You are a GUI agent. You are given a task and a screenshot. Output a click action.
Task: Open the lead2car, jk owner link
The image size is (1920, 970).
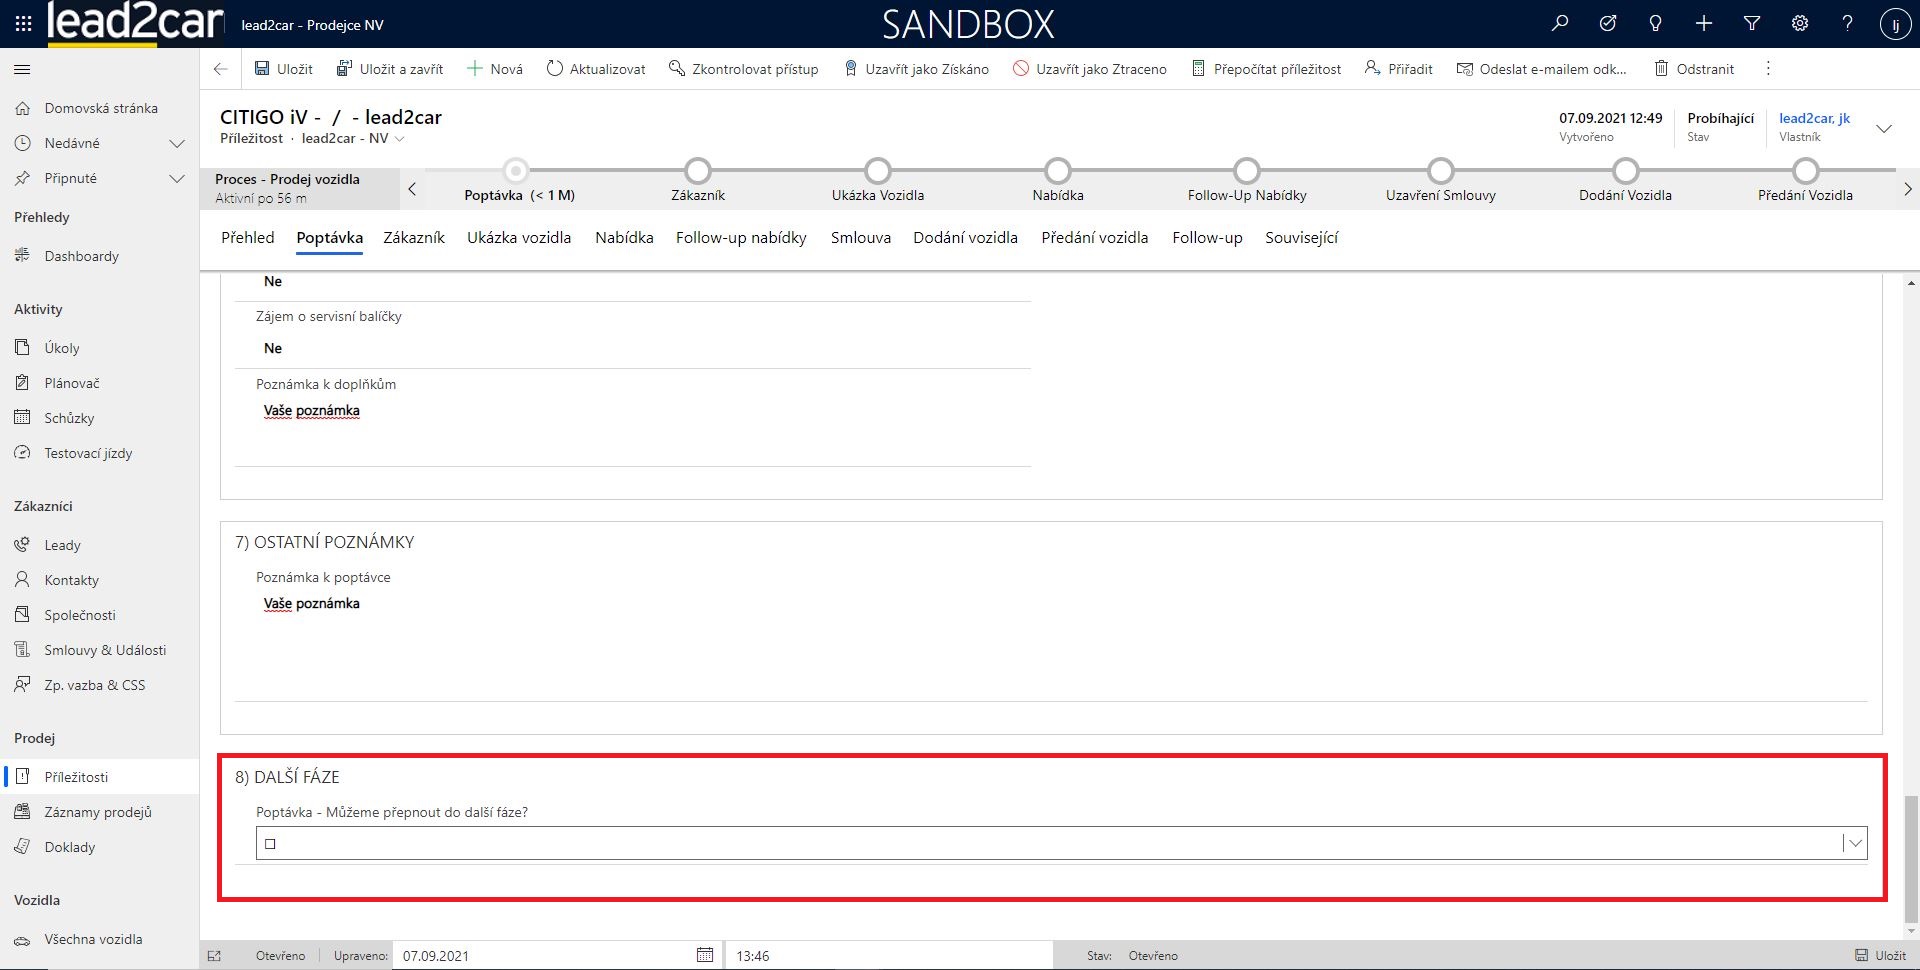[1814, 118]
